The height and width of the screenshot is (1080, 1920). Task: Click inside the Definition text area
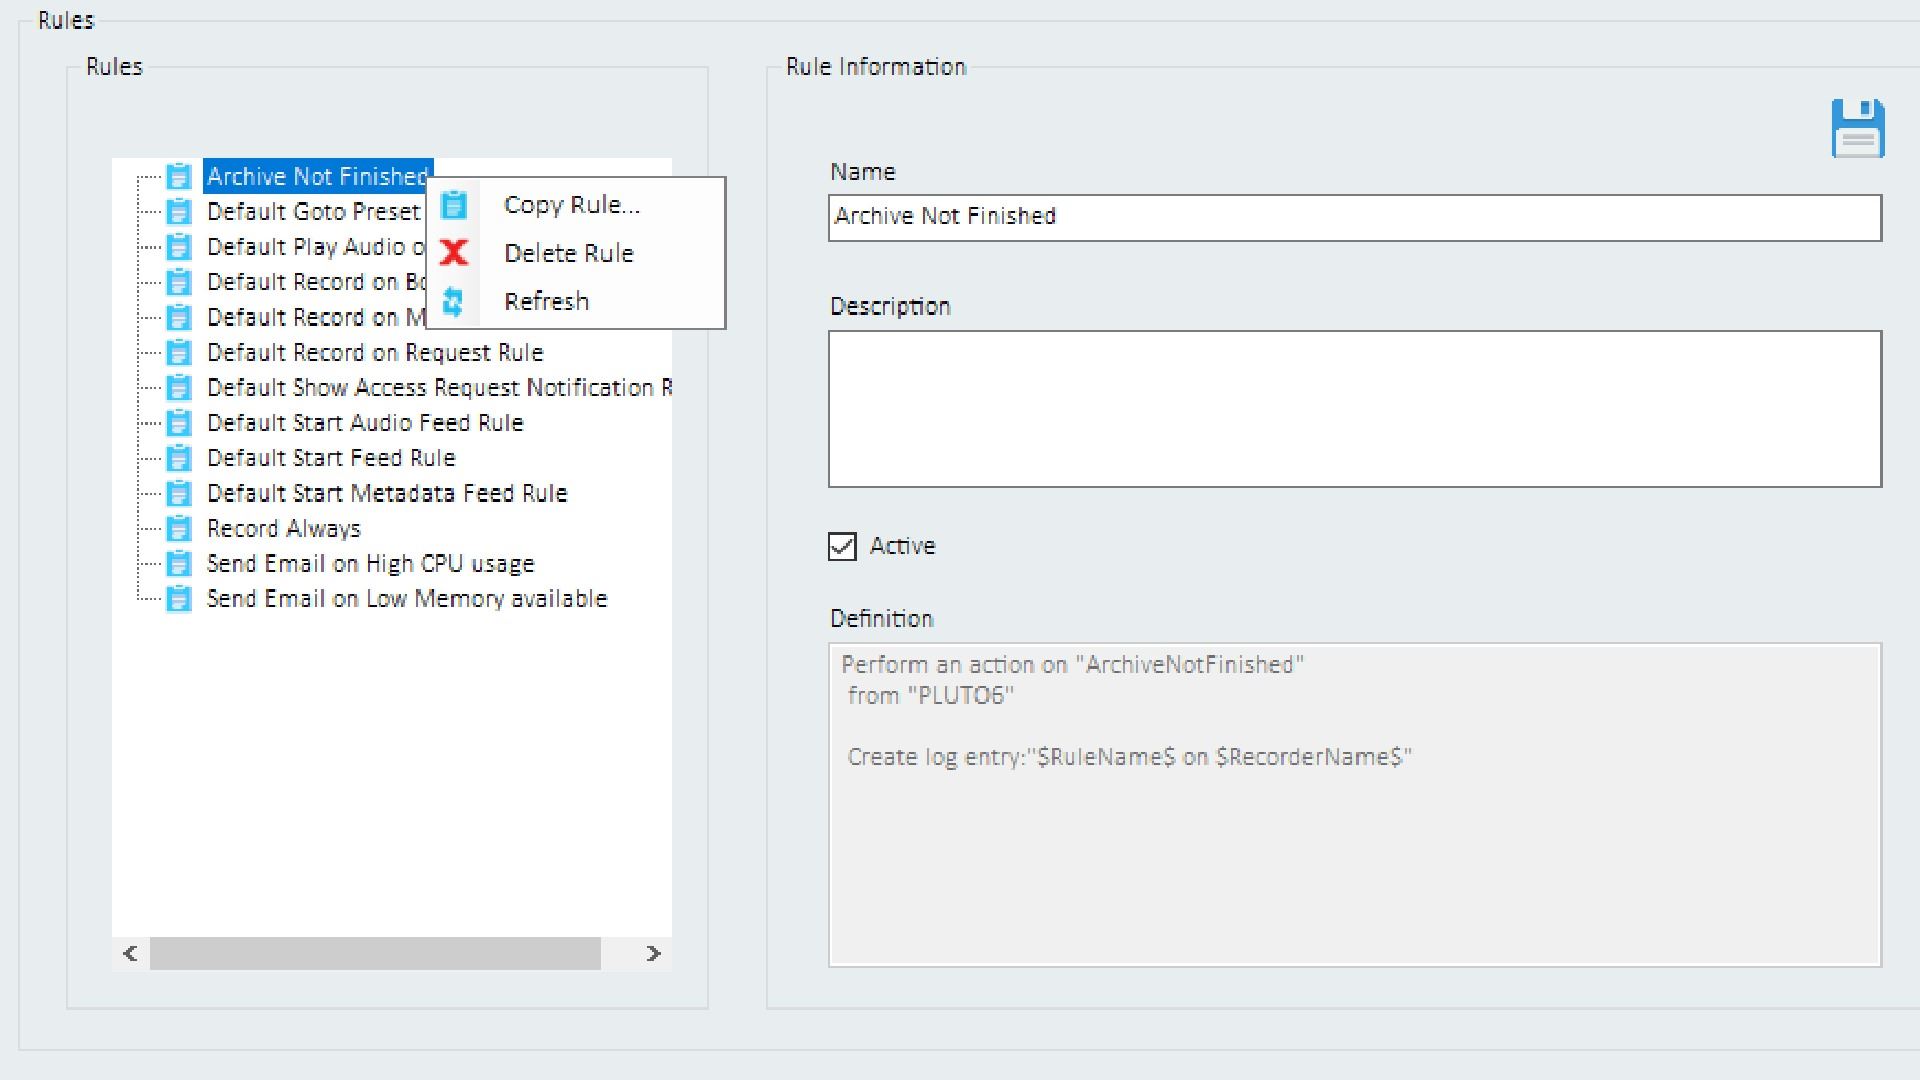[x=1355, y=805]
